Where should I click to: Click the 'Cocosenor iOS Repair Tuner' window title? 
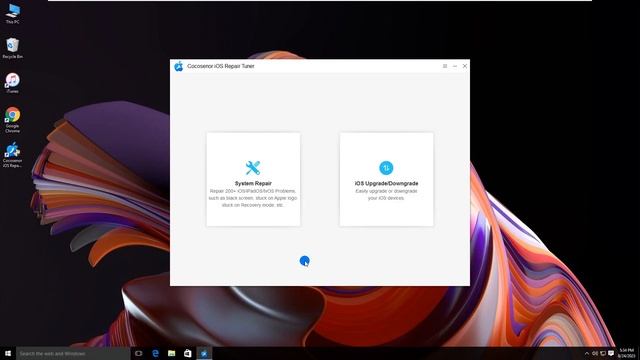pos(220,66)
